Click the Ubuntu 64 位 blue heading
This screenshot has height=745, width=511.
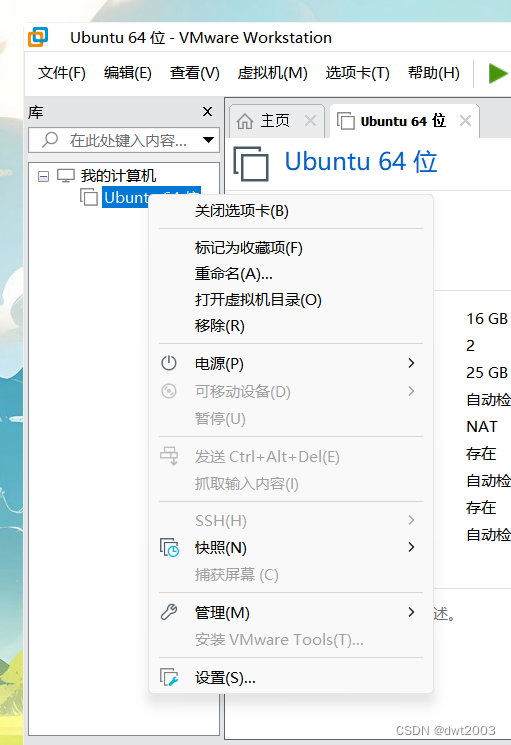point(360,162)
